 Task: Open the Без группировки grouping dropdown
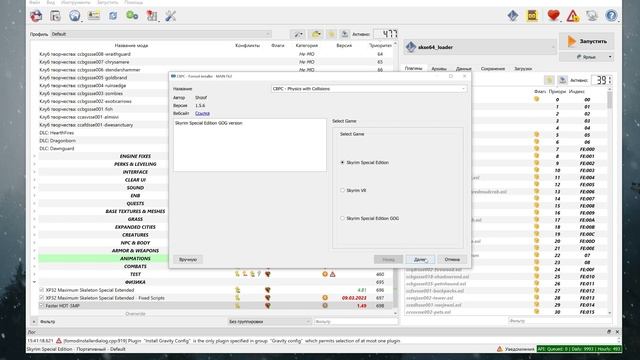[x=269, y=322]
